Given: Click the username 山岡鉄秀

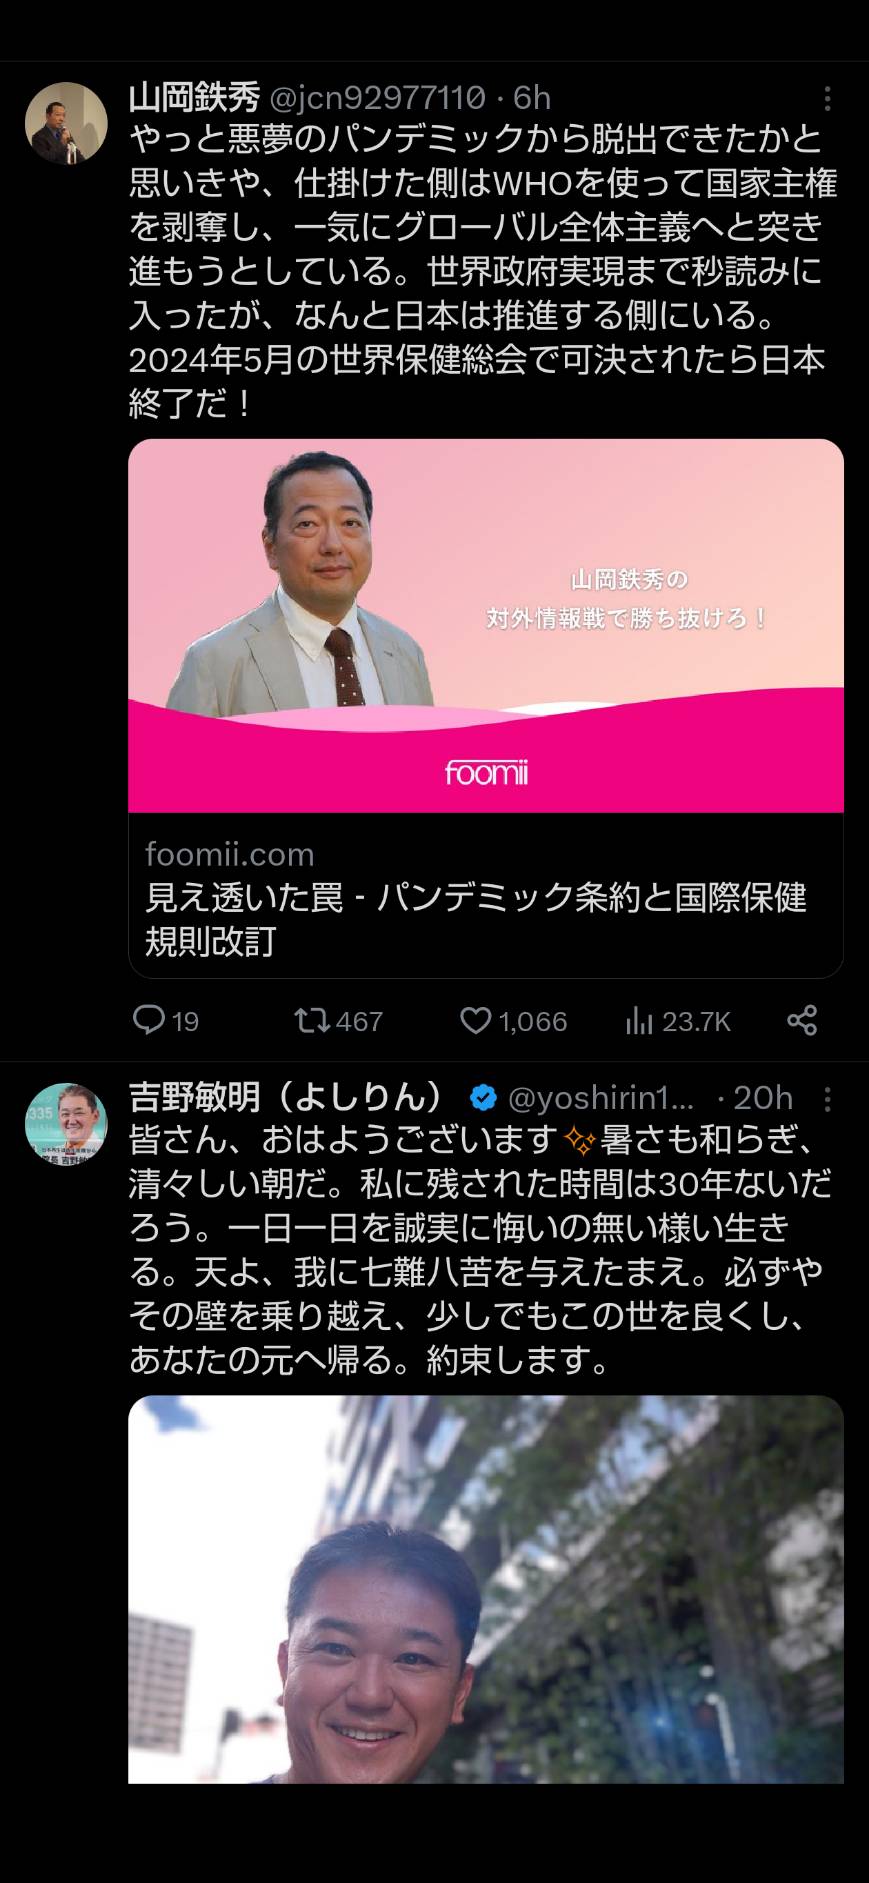Looking at the screenshot, I should click(194, 97).
